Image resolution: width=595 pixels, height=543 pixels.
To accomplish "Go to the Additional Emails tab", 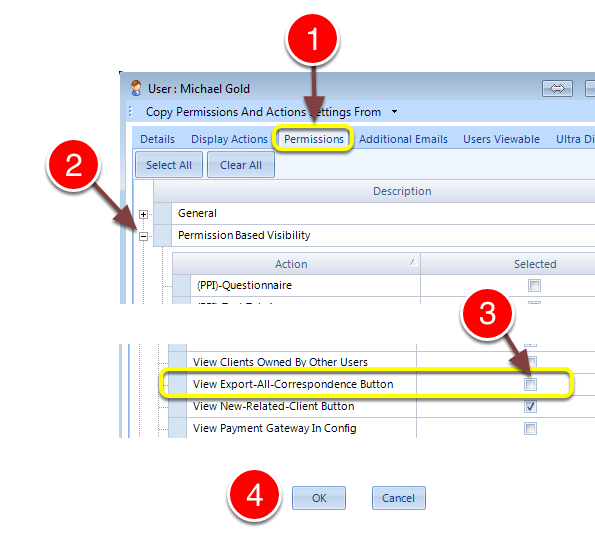I will tap(403, 139).
